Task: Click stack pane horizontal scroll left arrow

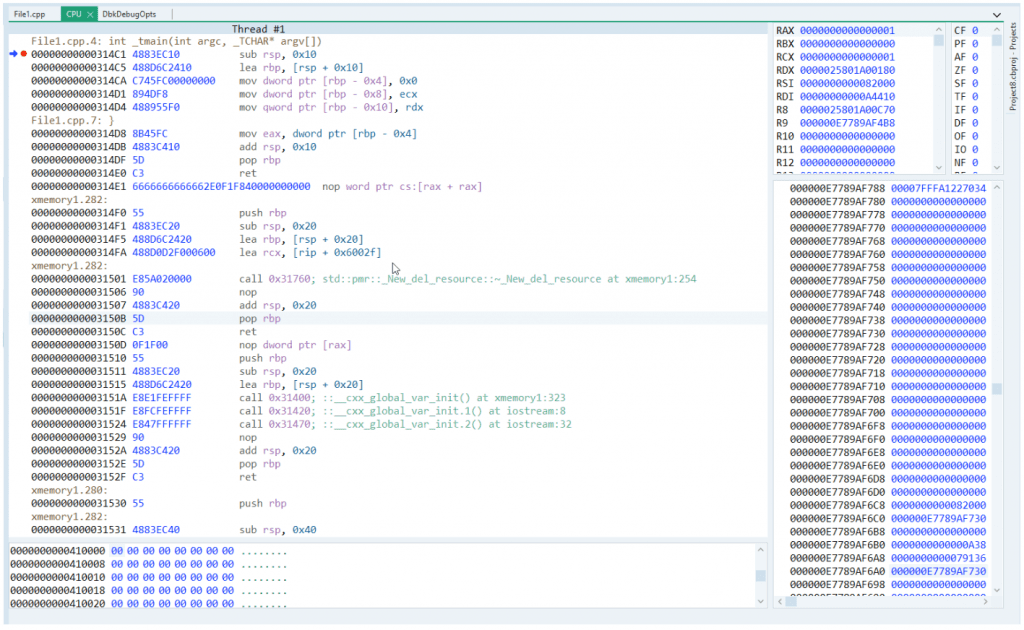Action: (780, 601)
